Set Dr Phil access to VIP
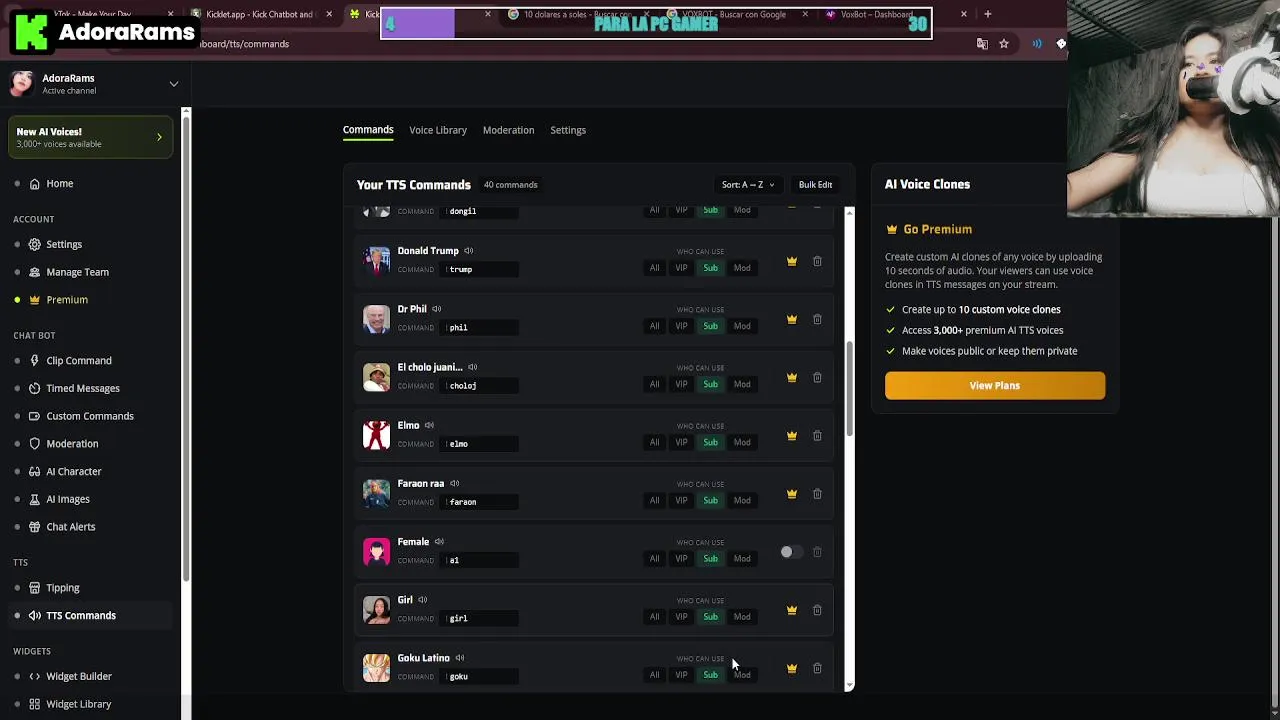Viewport: 1280px width, 720px height. click(681, 326)
